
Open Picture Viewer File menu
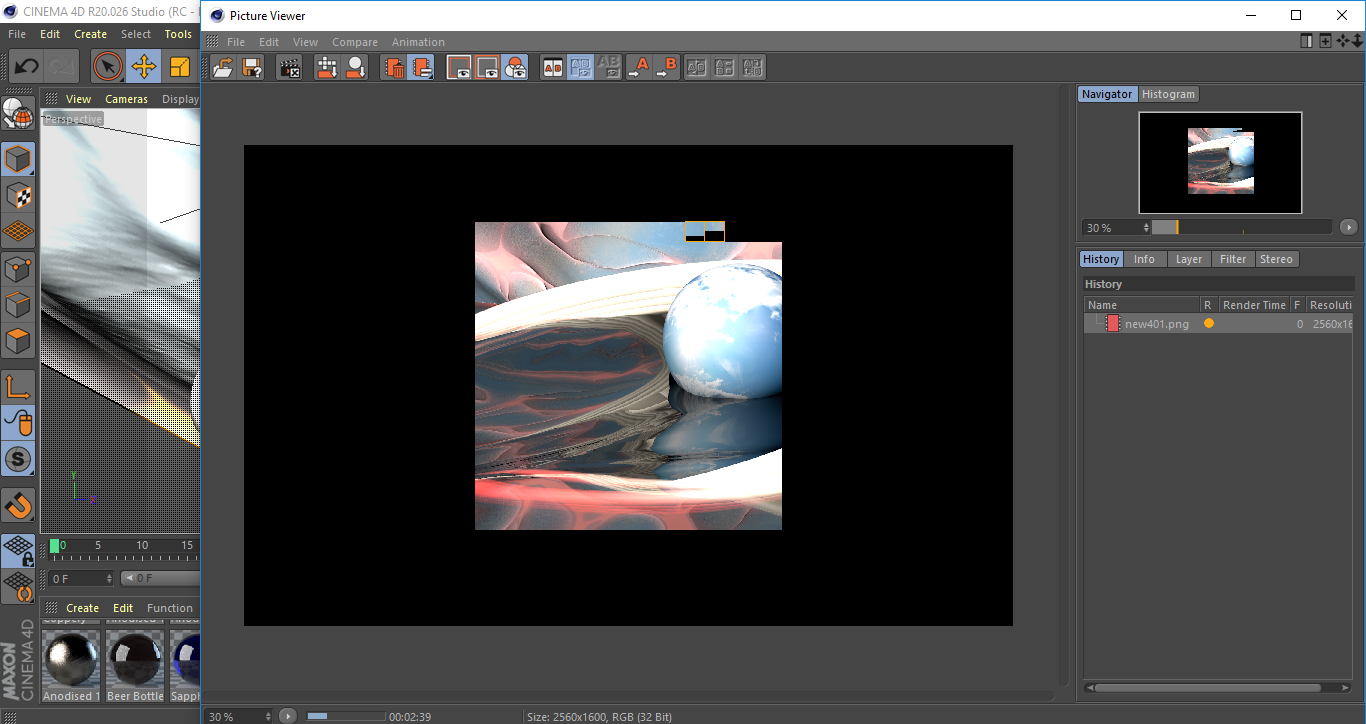tap(236, 42)
